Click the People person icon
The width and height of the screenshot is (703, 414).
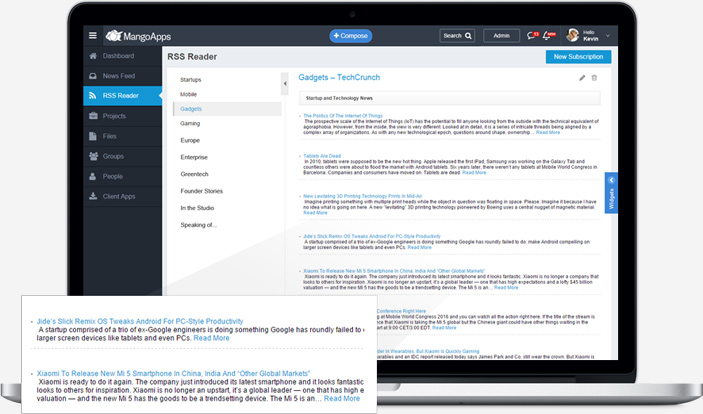(92, 176)
